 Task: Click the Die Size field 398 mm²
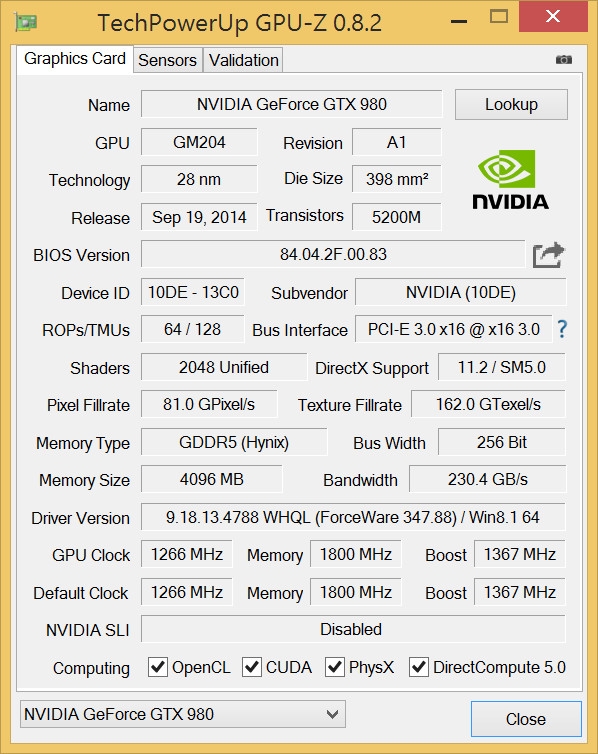[397, 179]
